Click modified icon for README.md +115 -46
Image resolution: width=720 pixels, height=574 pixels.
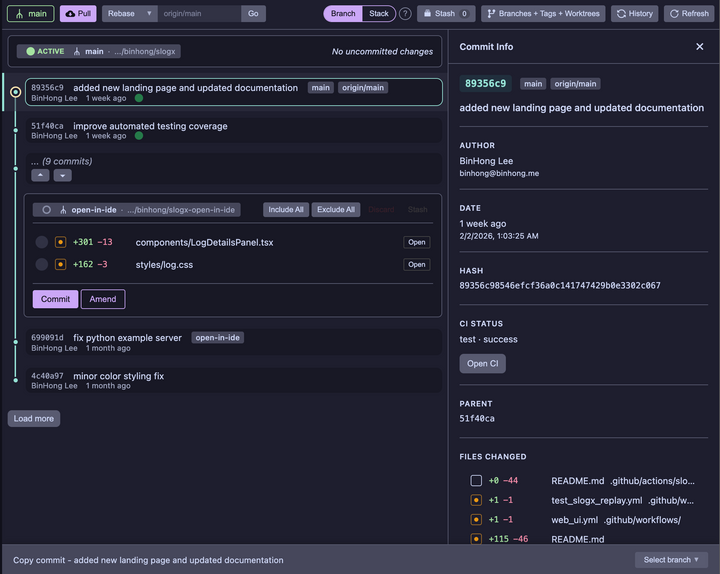[x=476, y=539]
